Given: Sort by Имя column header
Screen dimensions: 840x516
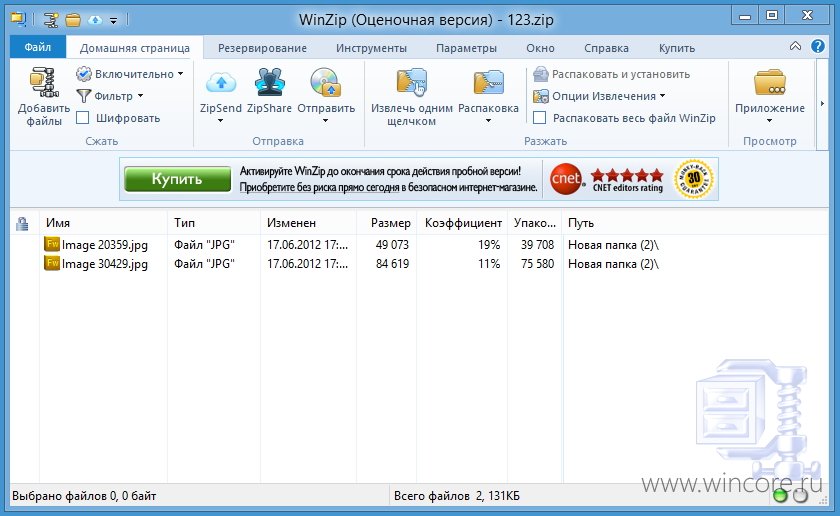Looking at the screenshot, I should pyautogui.click(x=103, y=223).
